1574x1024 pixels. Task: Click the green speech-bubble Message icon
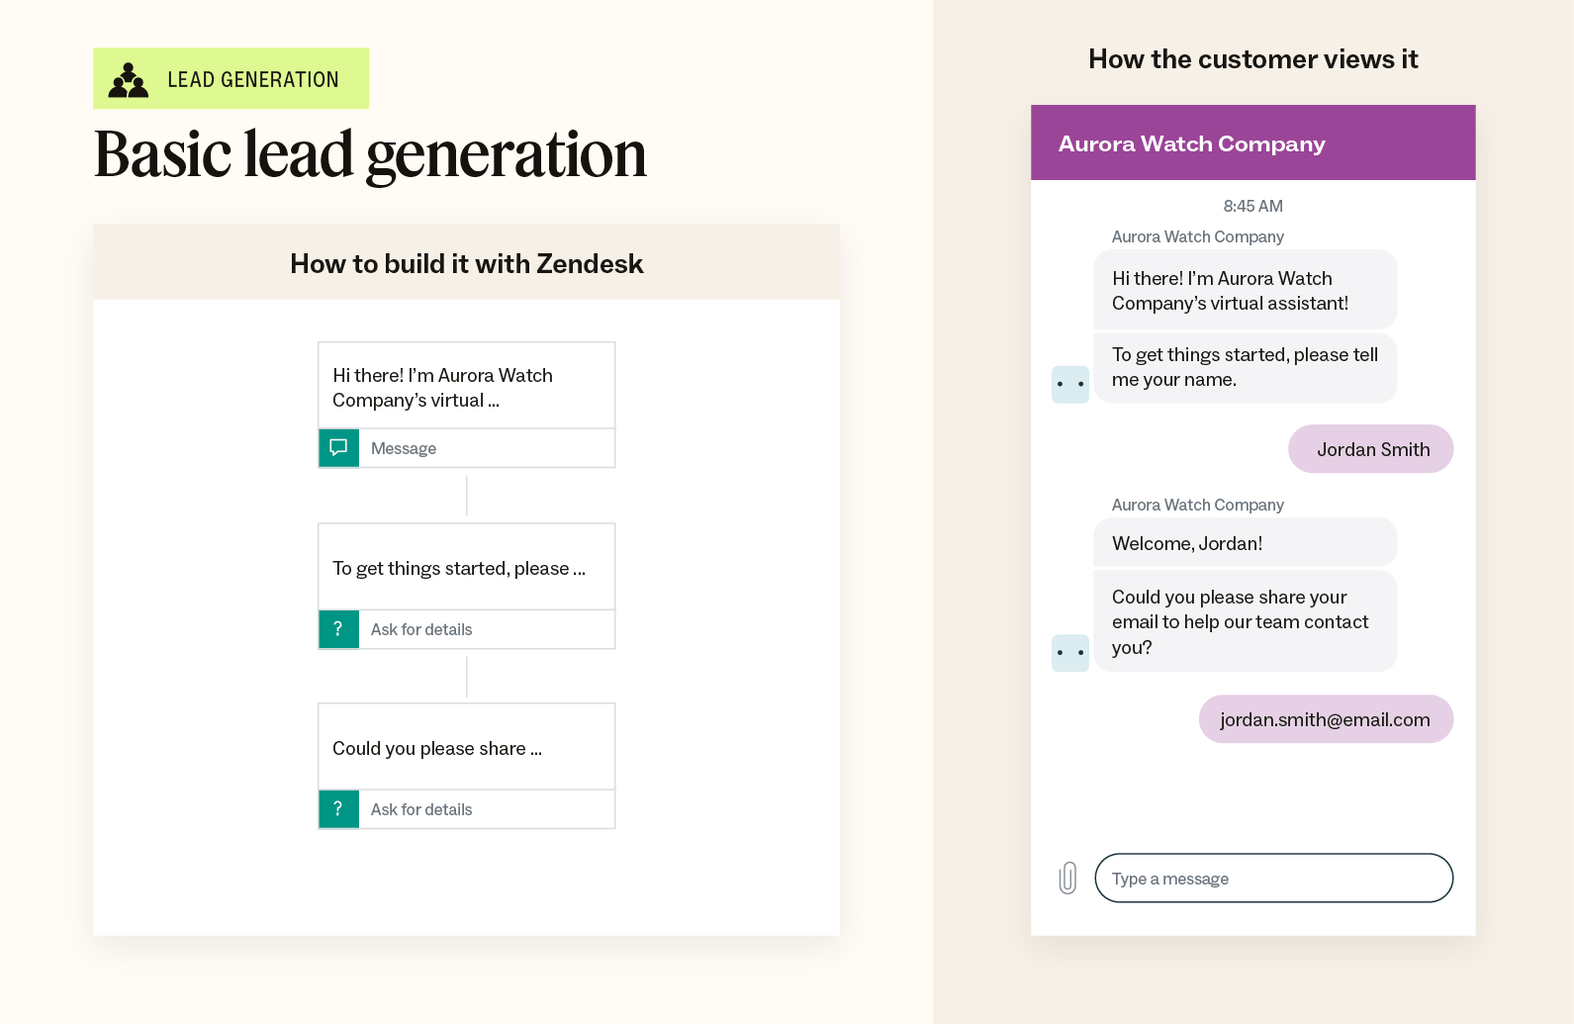[339, 448]
